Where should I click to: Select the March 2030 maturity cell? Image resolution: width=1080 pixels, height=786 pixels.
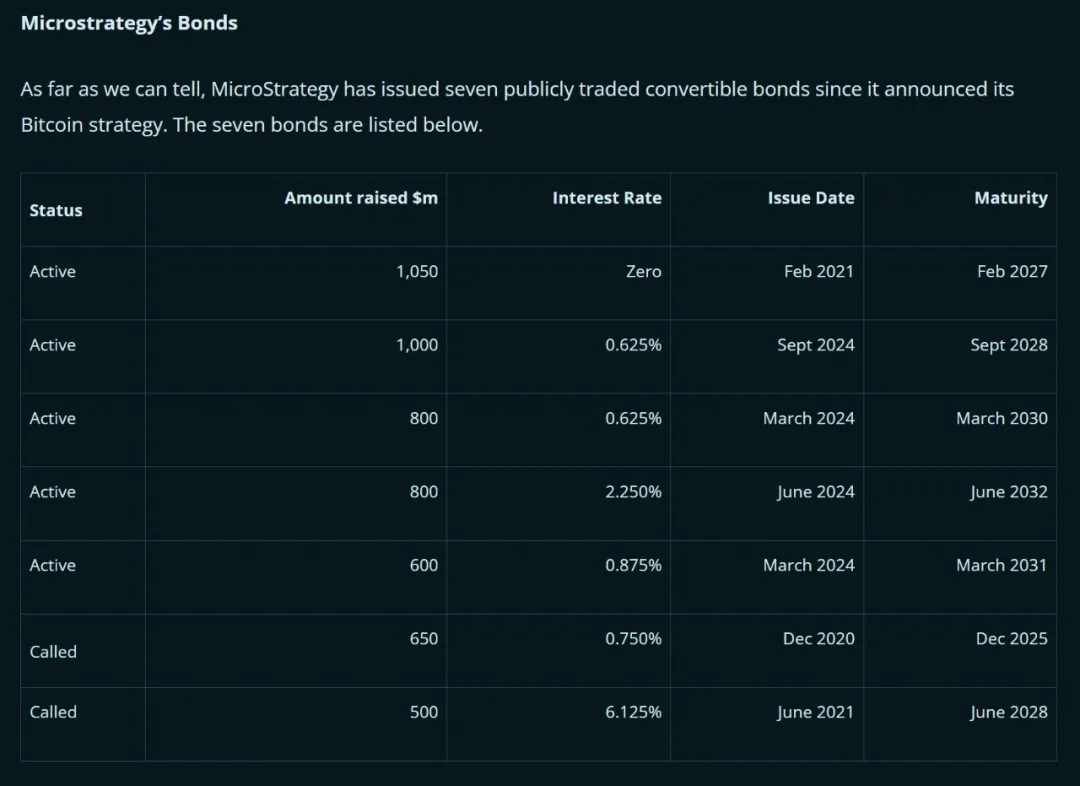click(1001, 418)
